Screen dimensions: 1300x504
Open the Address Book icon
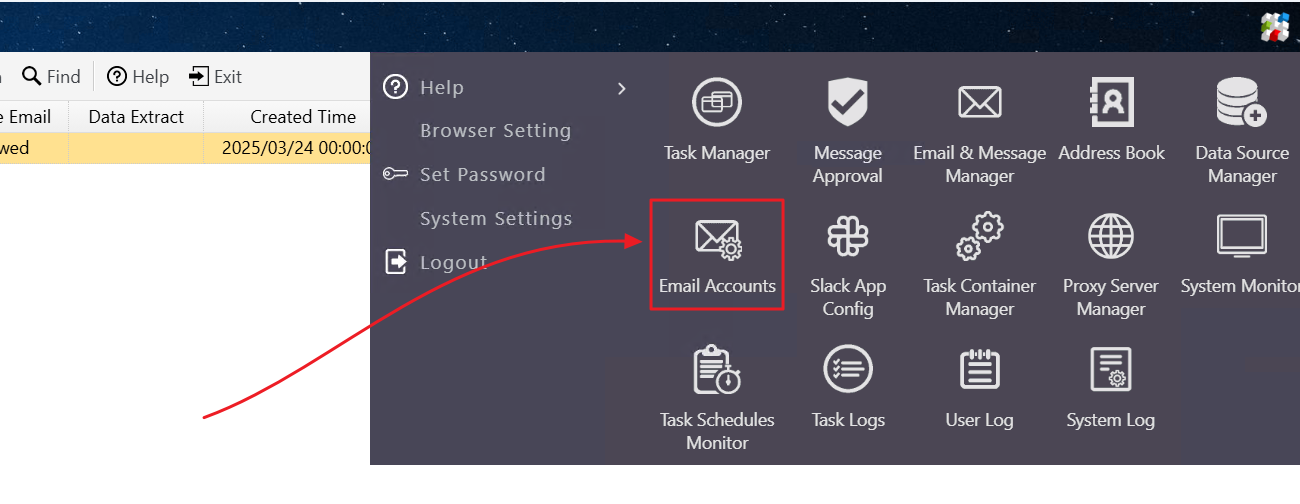click(x=1111, y=102)
